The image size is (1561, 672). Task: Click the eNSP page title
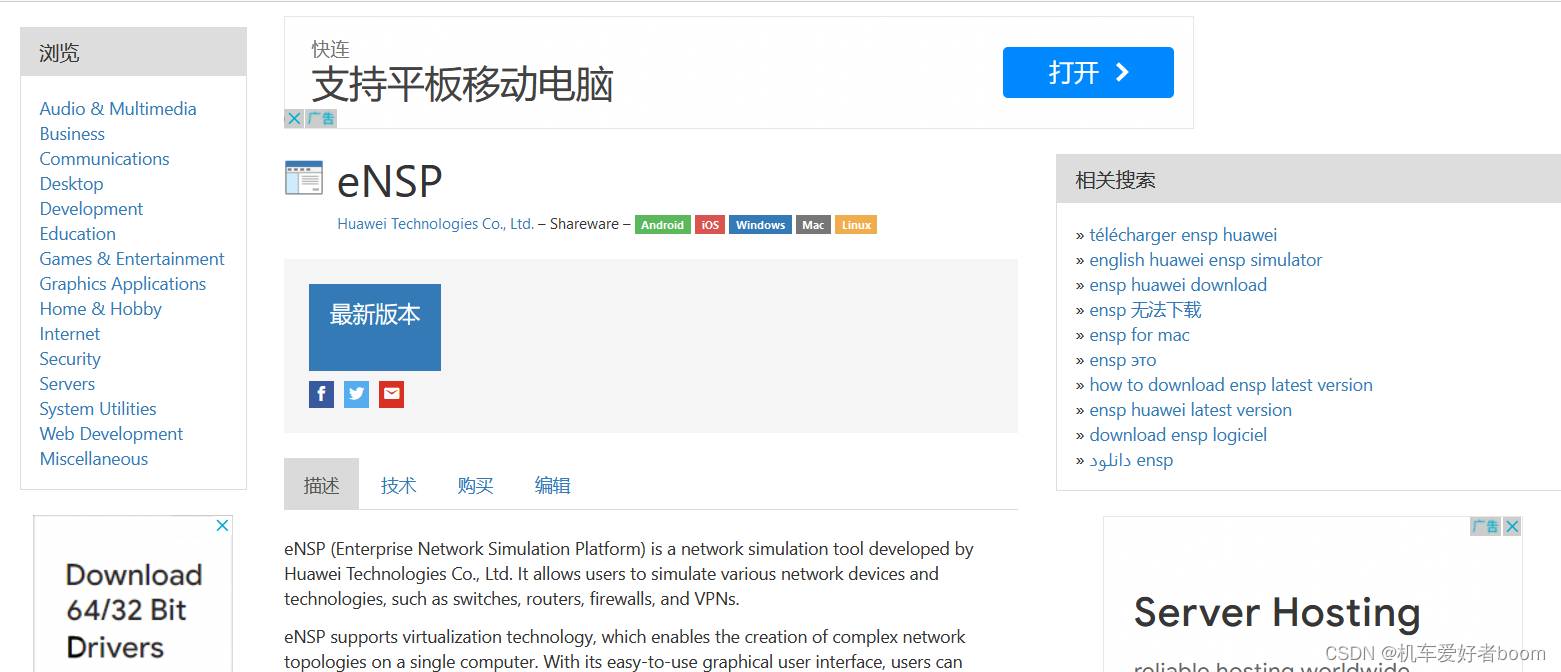[x=390, y=181]
